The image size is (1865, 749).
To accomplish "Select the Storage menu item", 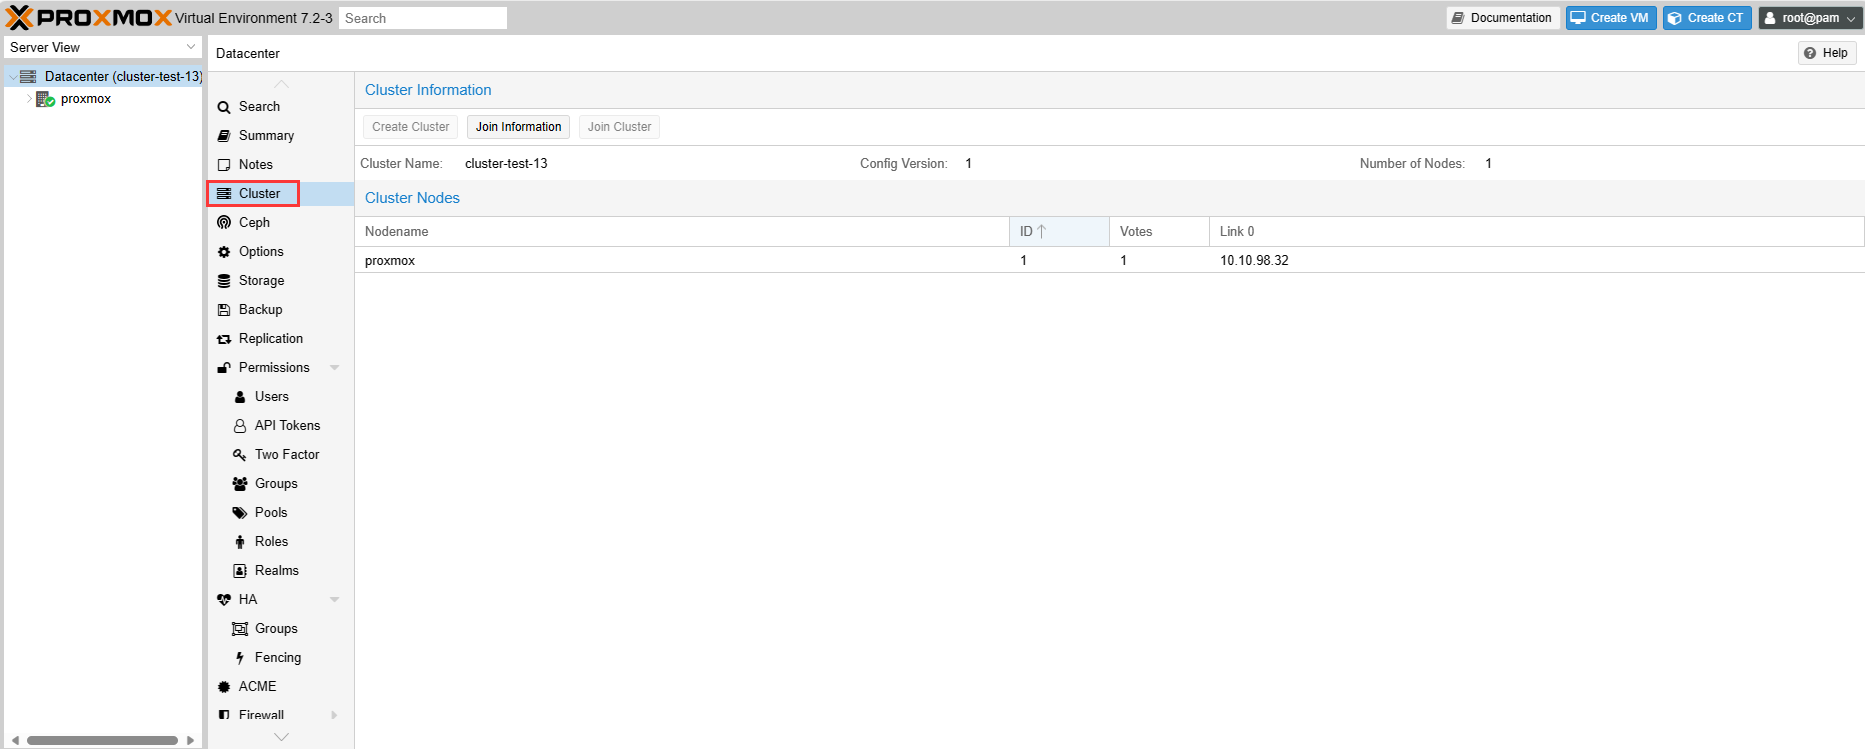I will point(281,281).
